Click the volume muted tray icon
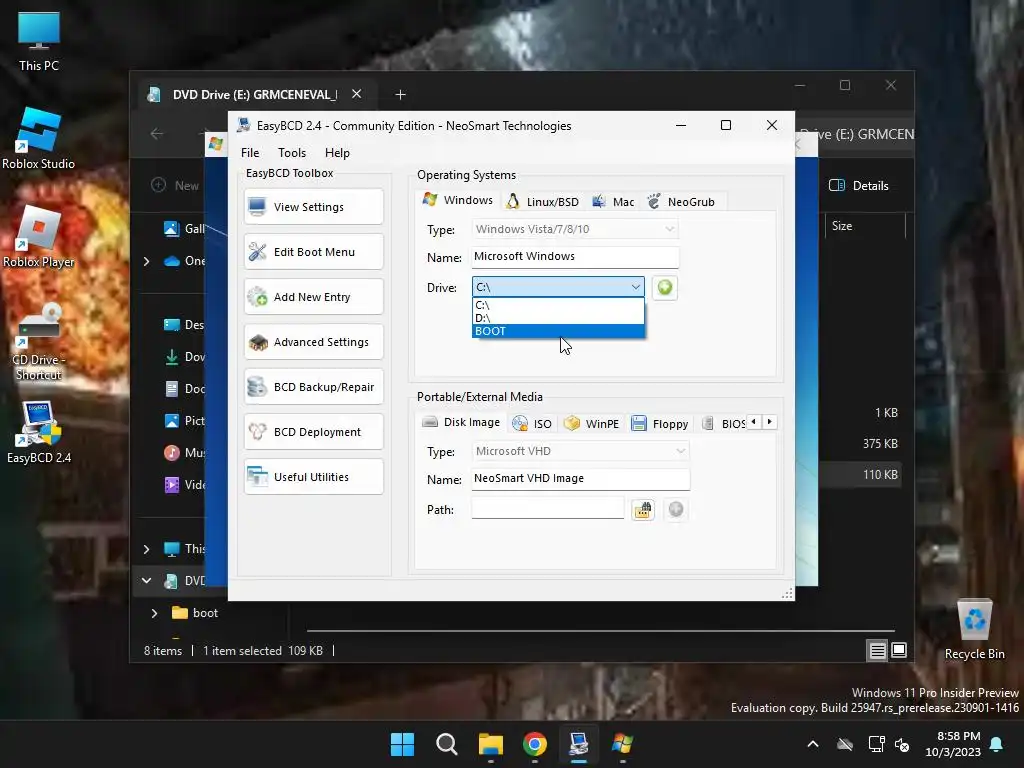The image size is (1024, 768). tap(903, 744)
